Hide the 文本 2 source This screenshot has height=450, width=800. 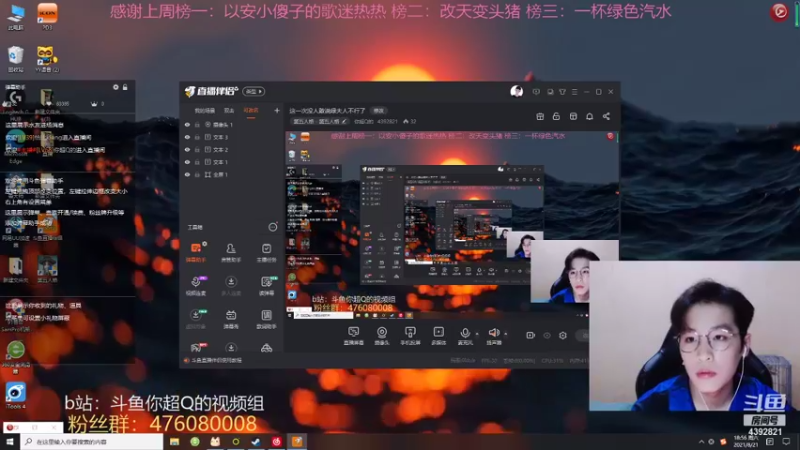coord(187,149)
